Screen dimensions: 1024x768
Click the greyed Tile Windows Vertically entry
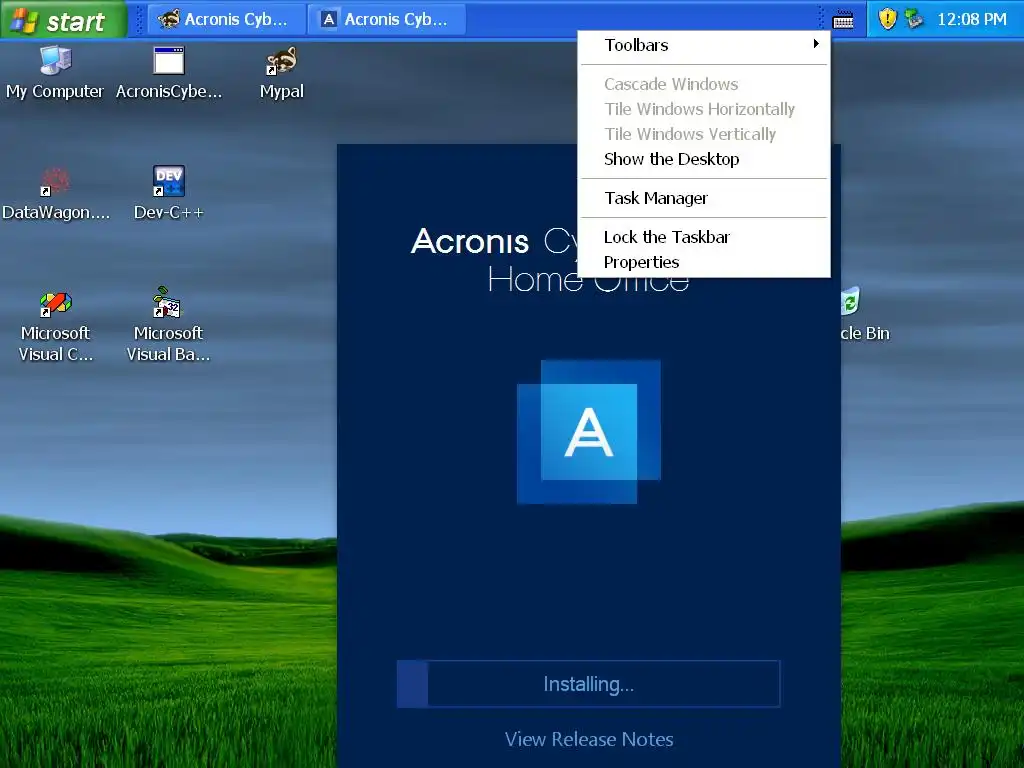(x=704, y=134)
